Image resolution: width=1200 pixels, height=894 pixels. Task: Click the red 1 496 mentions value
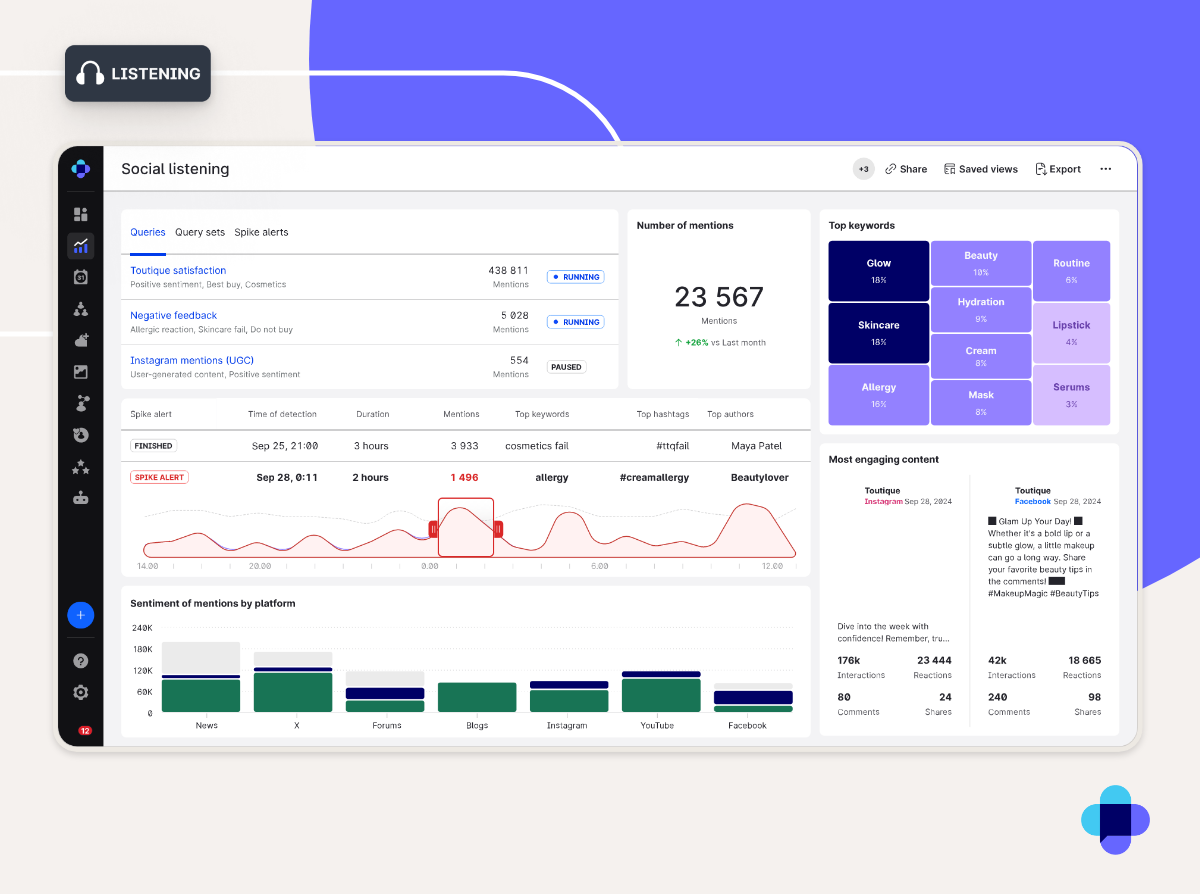pyautogui.click(x=464, y=477)
